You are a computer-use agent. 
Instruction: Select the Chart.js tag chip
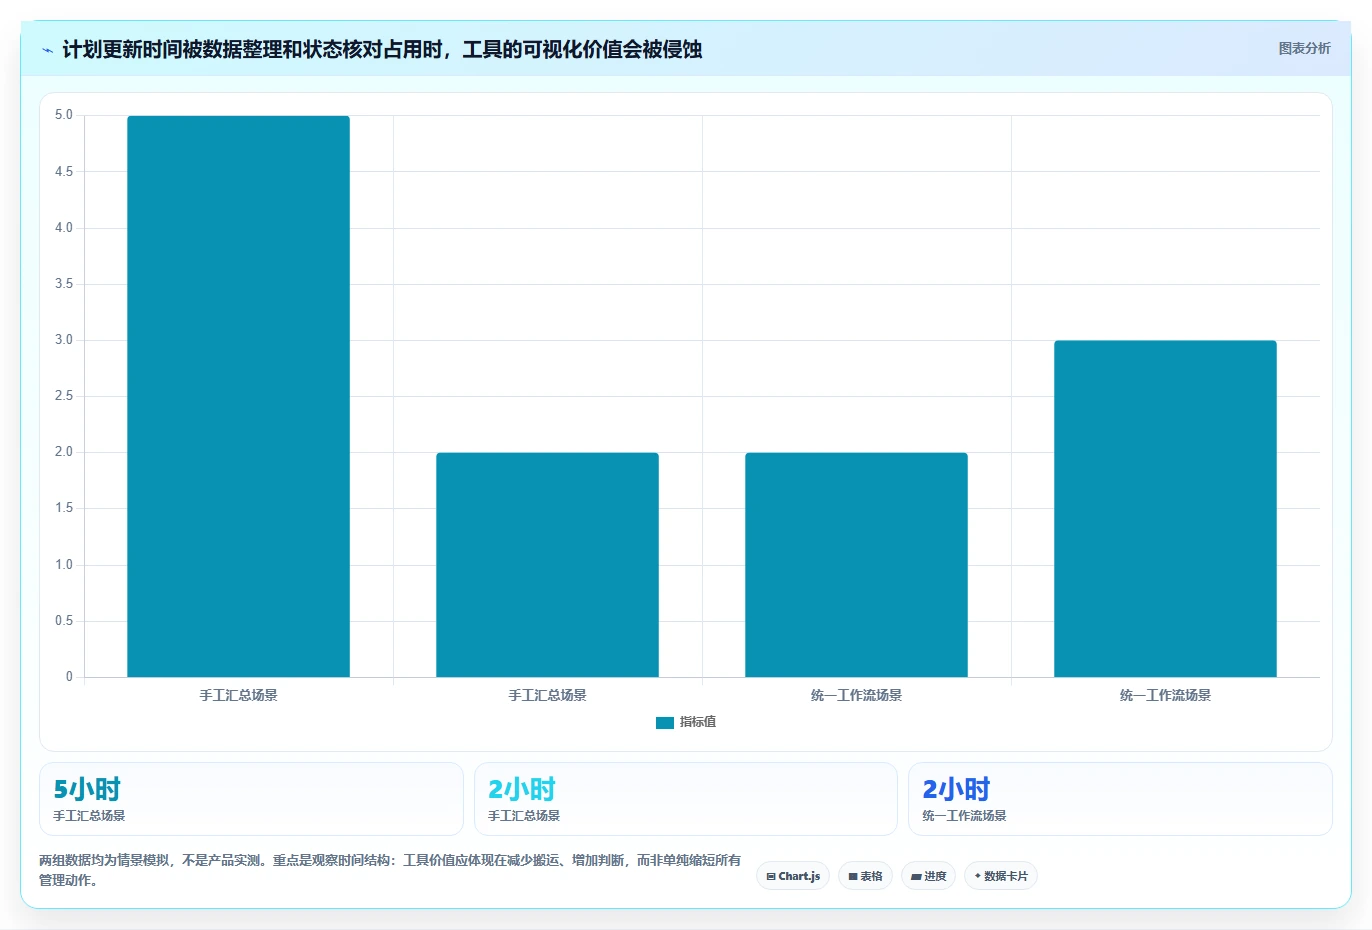tap(793, 876)
